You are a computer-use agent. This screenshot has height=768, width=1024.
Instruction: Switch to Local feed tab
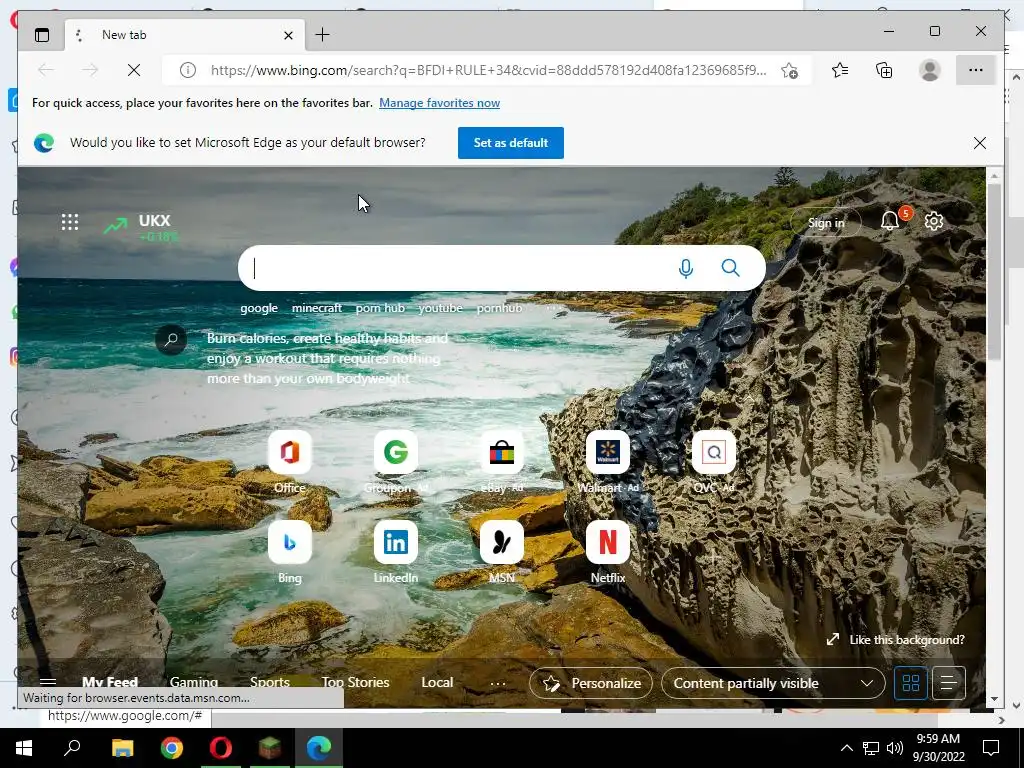tap(437, 682)
